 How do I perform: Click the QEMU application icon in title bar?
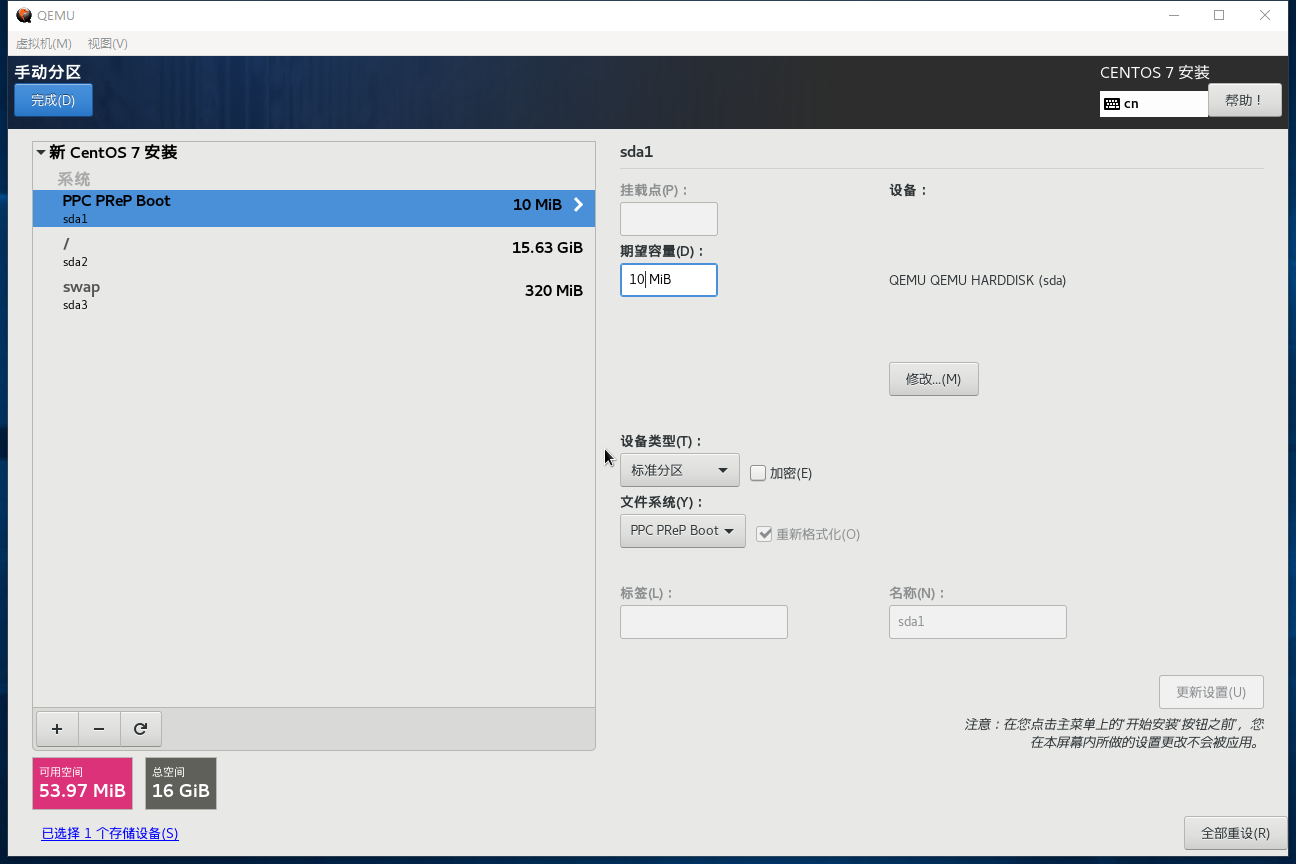pos(24,15)
